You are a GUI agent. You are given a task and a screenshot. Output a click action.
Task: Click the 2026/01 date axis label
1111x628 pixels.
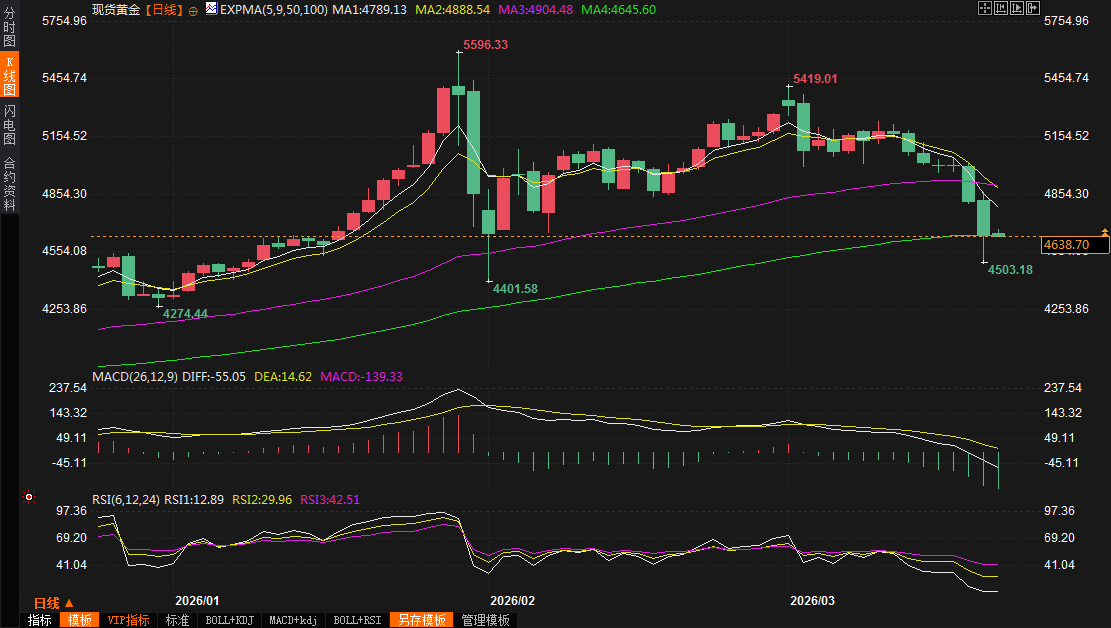(x=197, y=600)
